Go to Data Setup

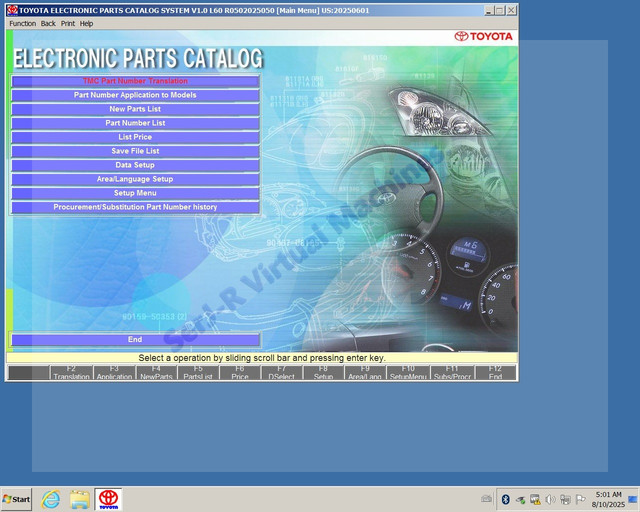coord(135,165)
